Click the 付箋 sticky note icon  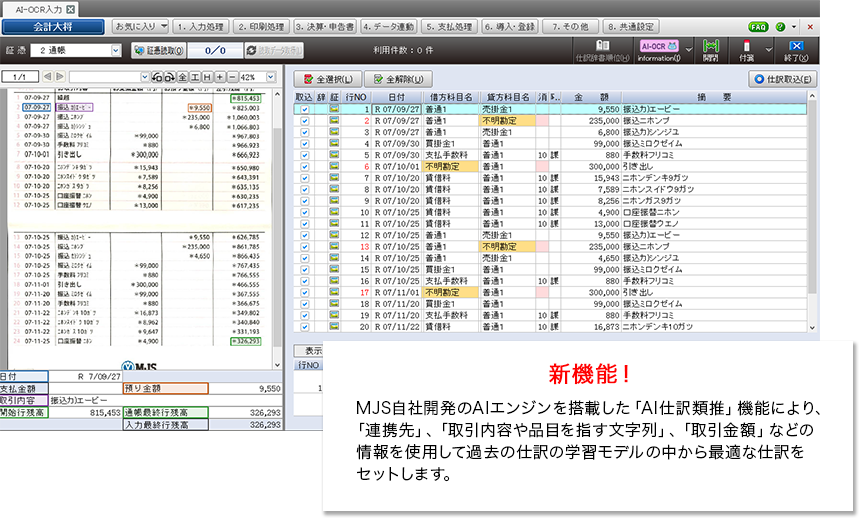[746, 50]
